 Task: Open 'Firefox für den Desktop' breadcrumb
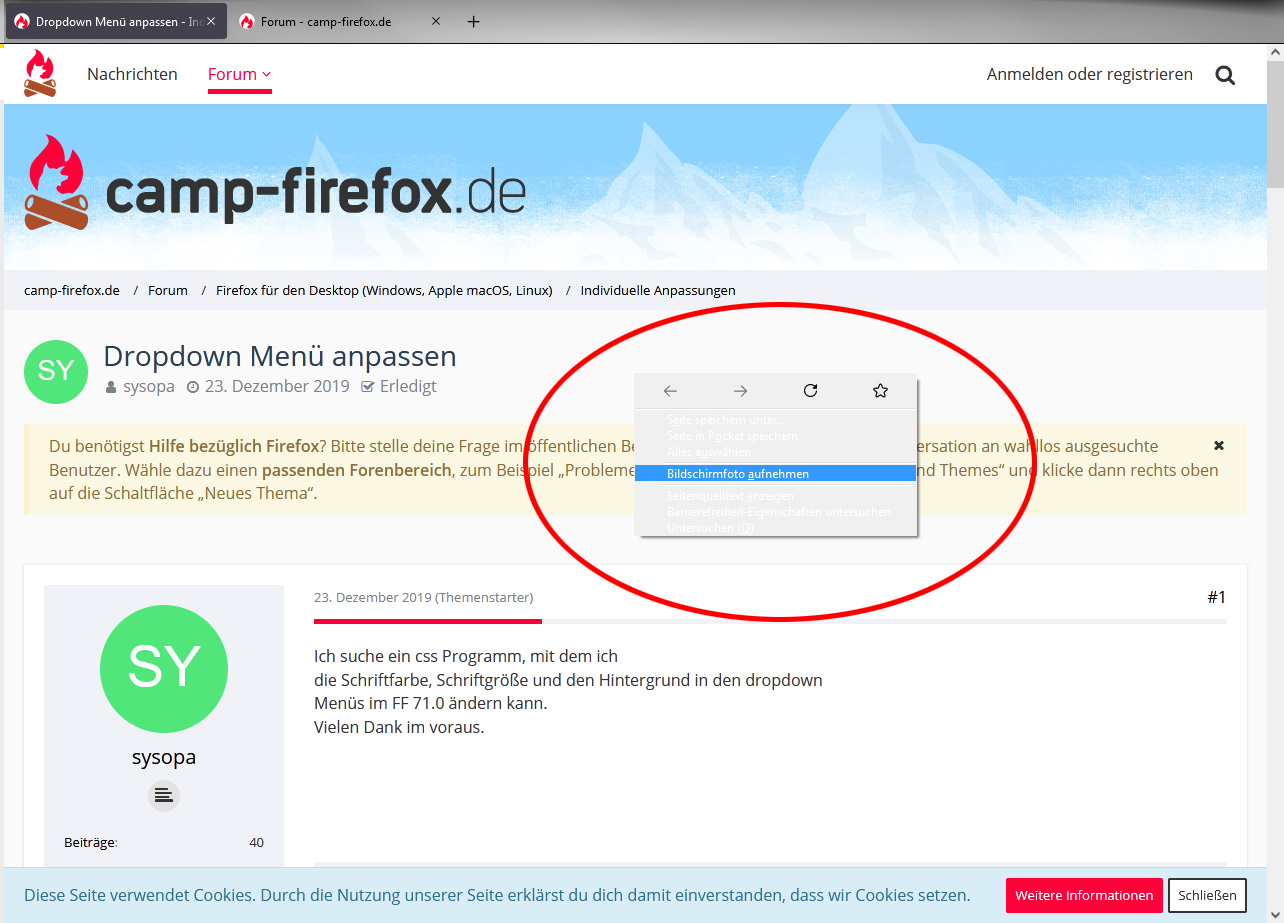pos(384,290)
